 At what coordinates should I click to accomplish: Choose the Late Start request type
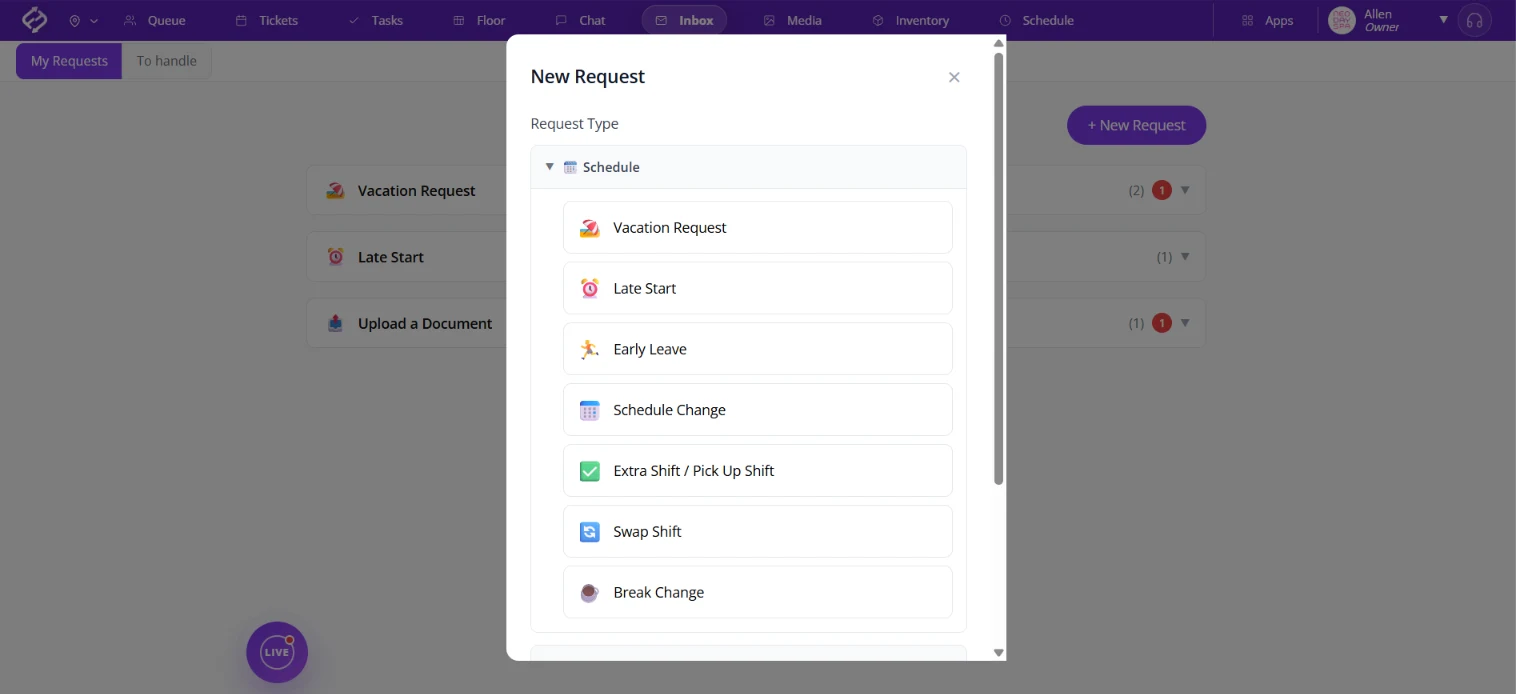tap(758, 288)
